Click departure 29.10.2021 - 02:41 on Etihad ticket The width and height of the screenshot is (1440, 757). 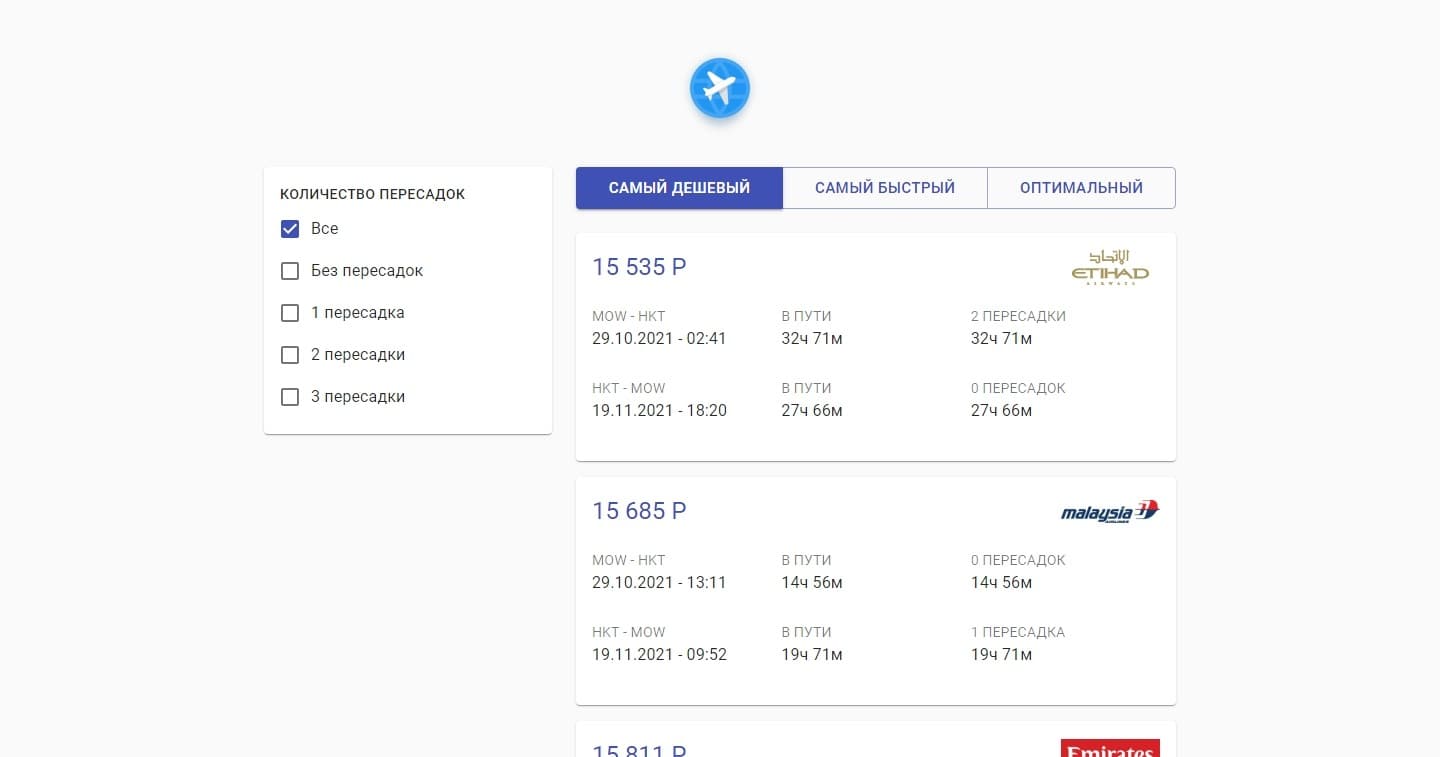coord(659,339)
